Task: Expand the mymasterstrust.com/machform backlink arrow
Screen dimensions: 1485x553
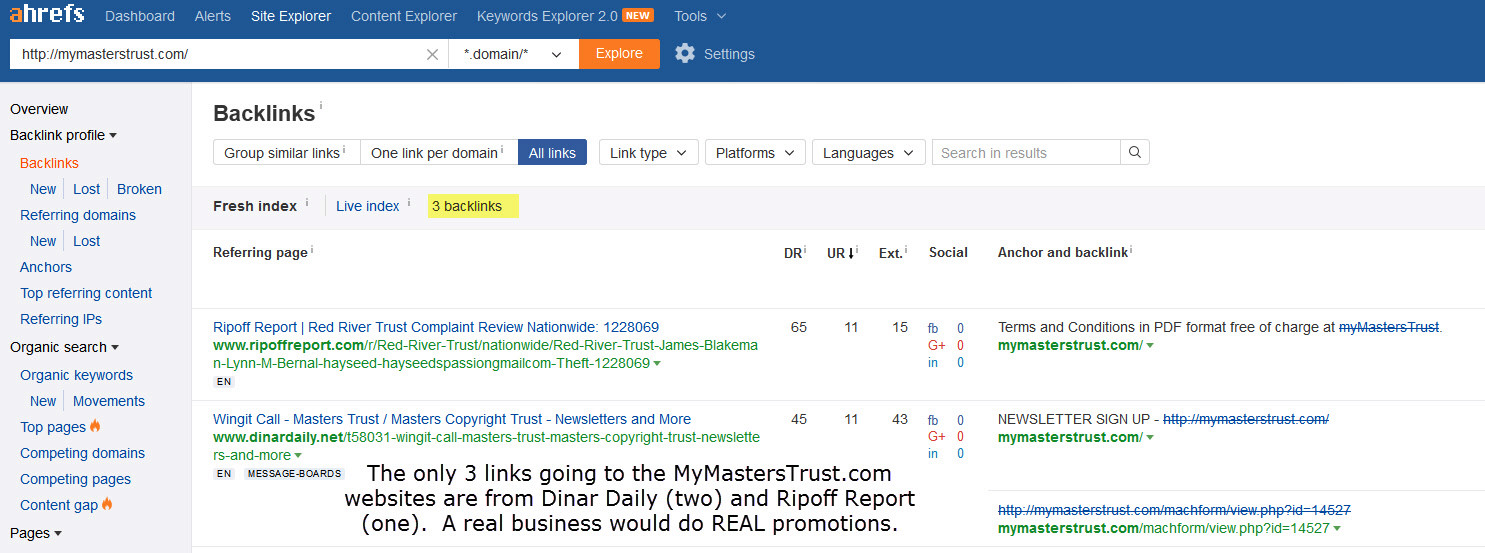Action: click(1337, 529)
